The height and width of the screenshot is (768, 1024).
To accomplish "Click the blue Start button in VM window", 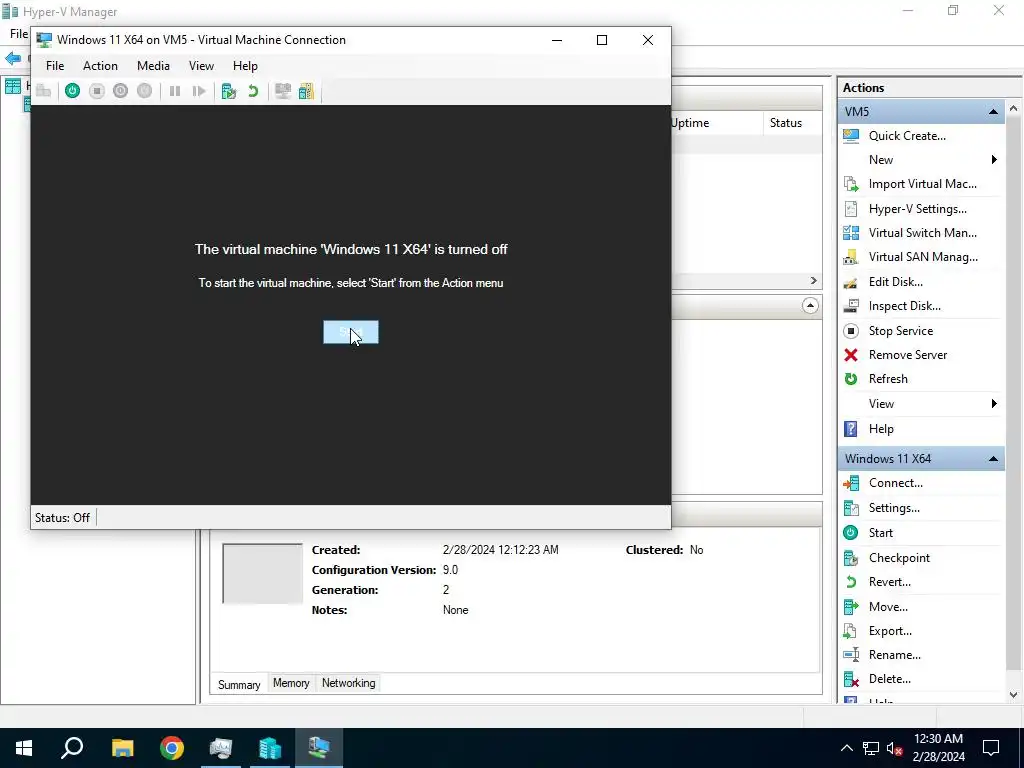I will (351, 332).
